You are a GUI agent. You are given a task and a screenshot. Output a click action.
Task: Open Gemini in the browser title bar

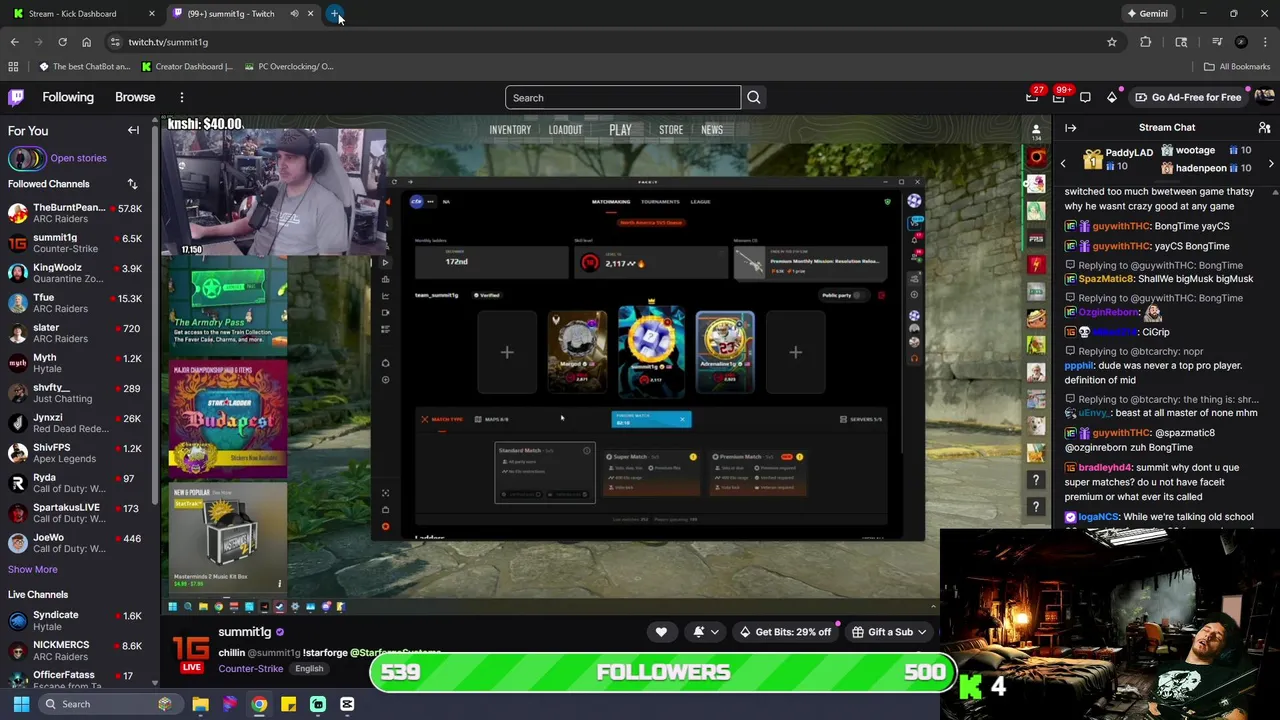click(1146, 14)
